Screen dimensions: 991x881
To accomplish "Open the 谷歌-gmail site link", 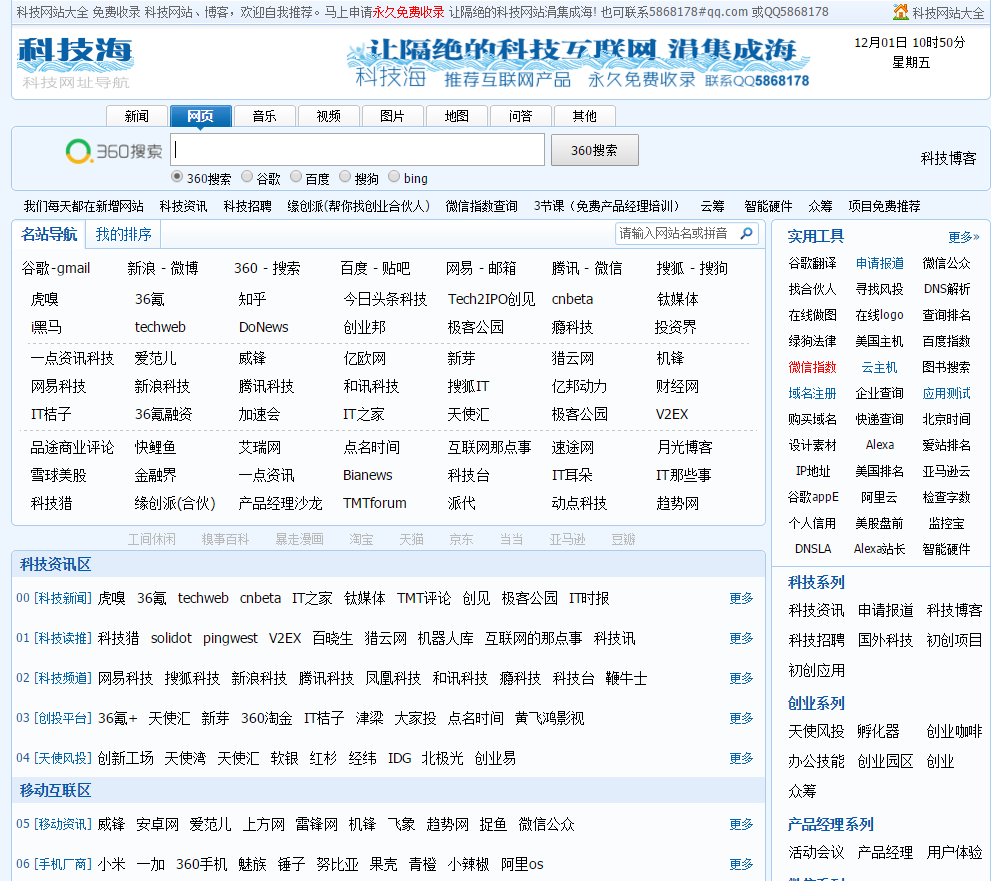I will pos(56,269).
